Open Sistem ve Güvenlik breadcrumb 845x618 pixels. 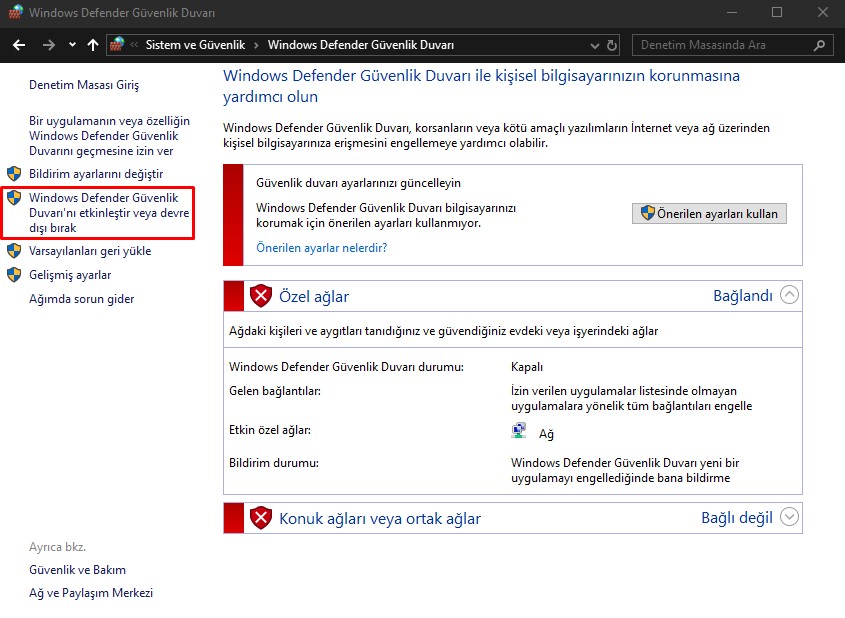195,45
